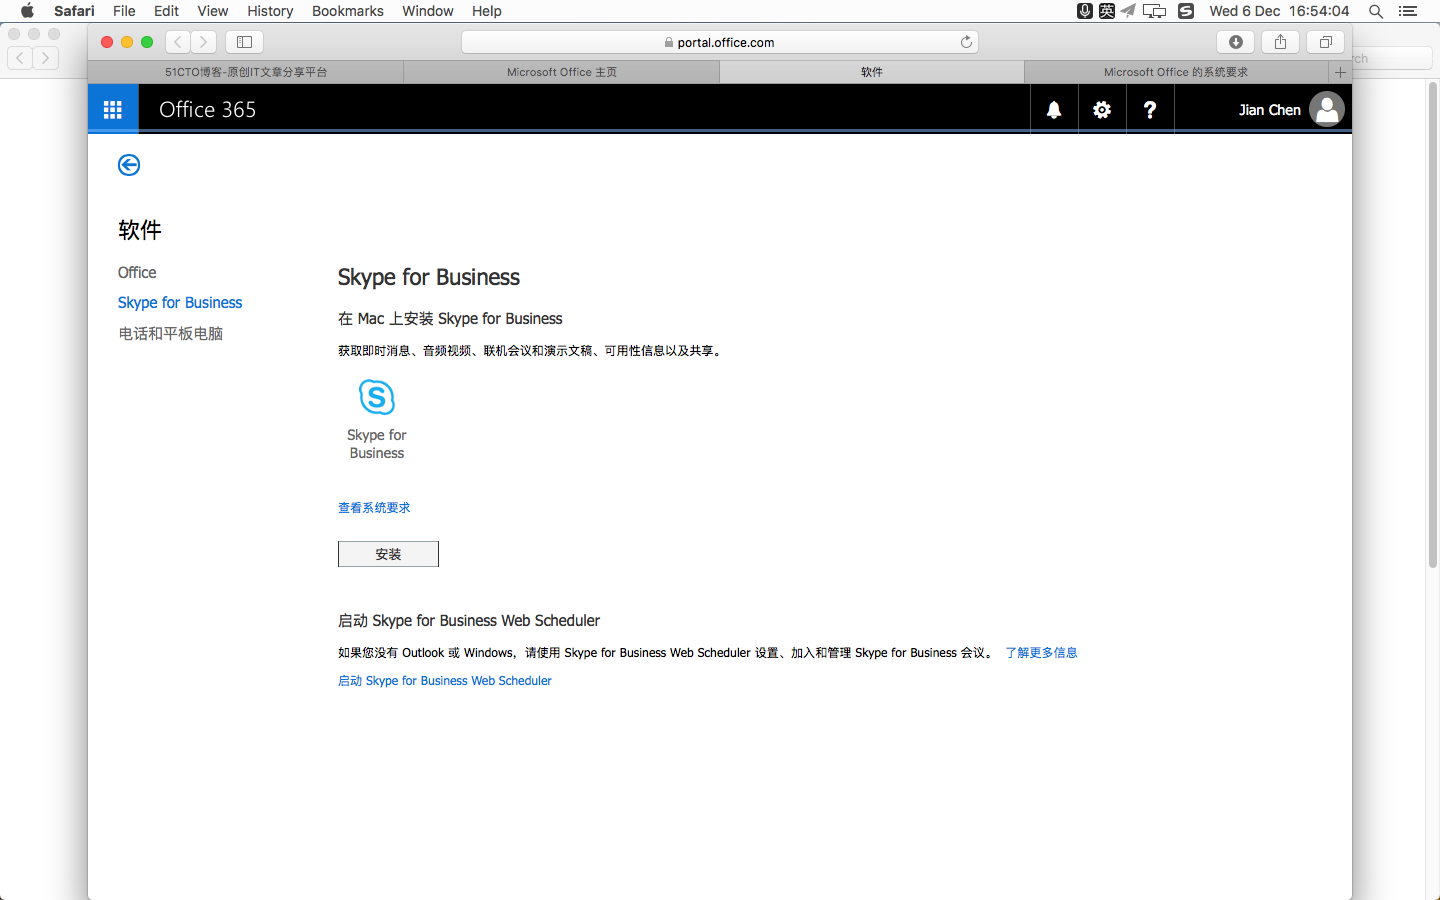This screenshot has width=1440, height=900.
Task: Reload the page with the refresh icon
Action: (966, 42)
